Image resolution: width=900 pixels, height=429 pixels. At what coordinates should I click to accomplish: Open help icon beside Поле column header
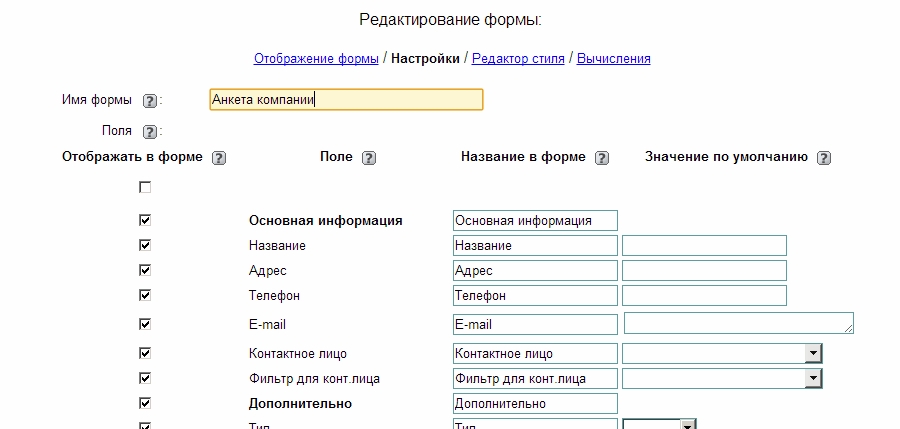click(368, 158)
